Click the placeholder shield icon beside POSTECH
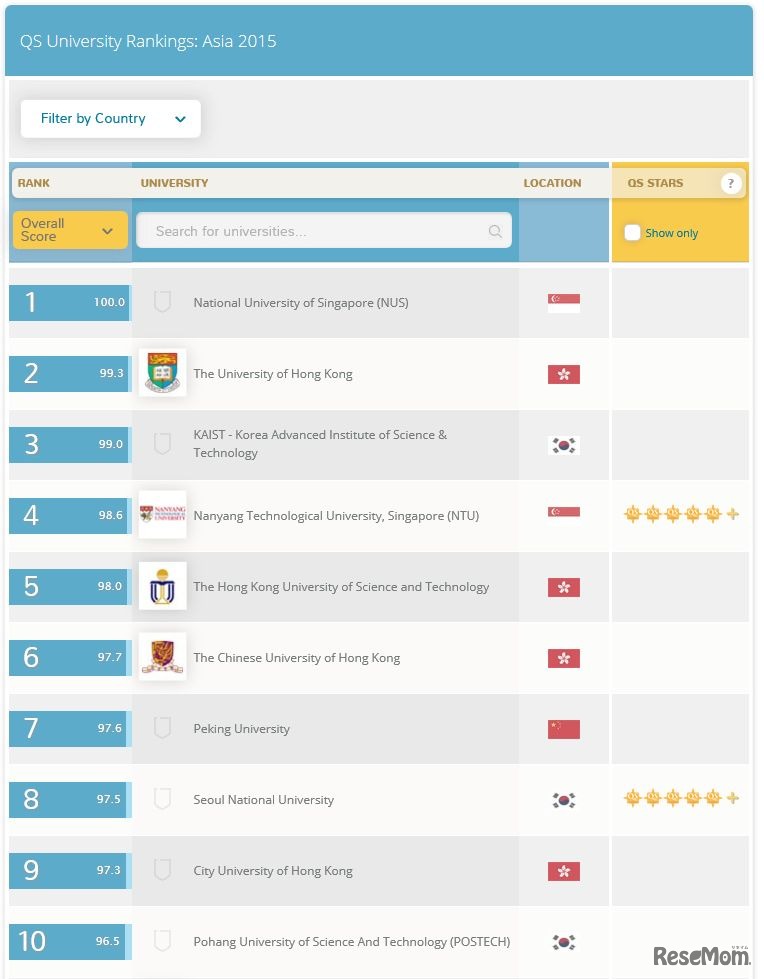764x979 pixels. pyautogui.click(x=162, y=941)
